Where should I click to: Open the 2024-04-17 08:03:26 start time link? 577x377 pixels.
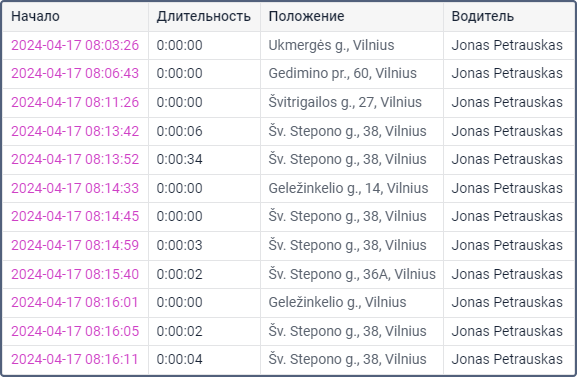[x=75, y=45]
